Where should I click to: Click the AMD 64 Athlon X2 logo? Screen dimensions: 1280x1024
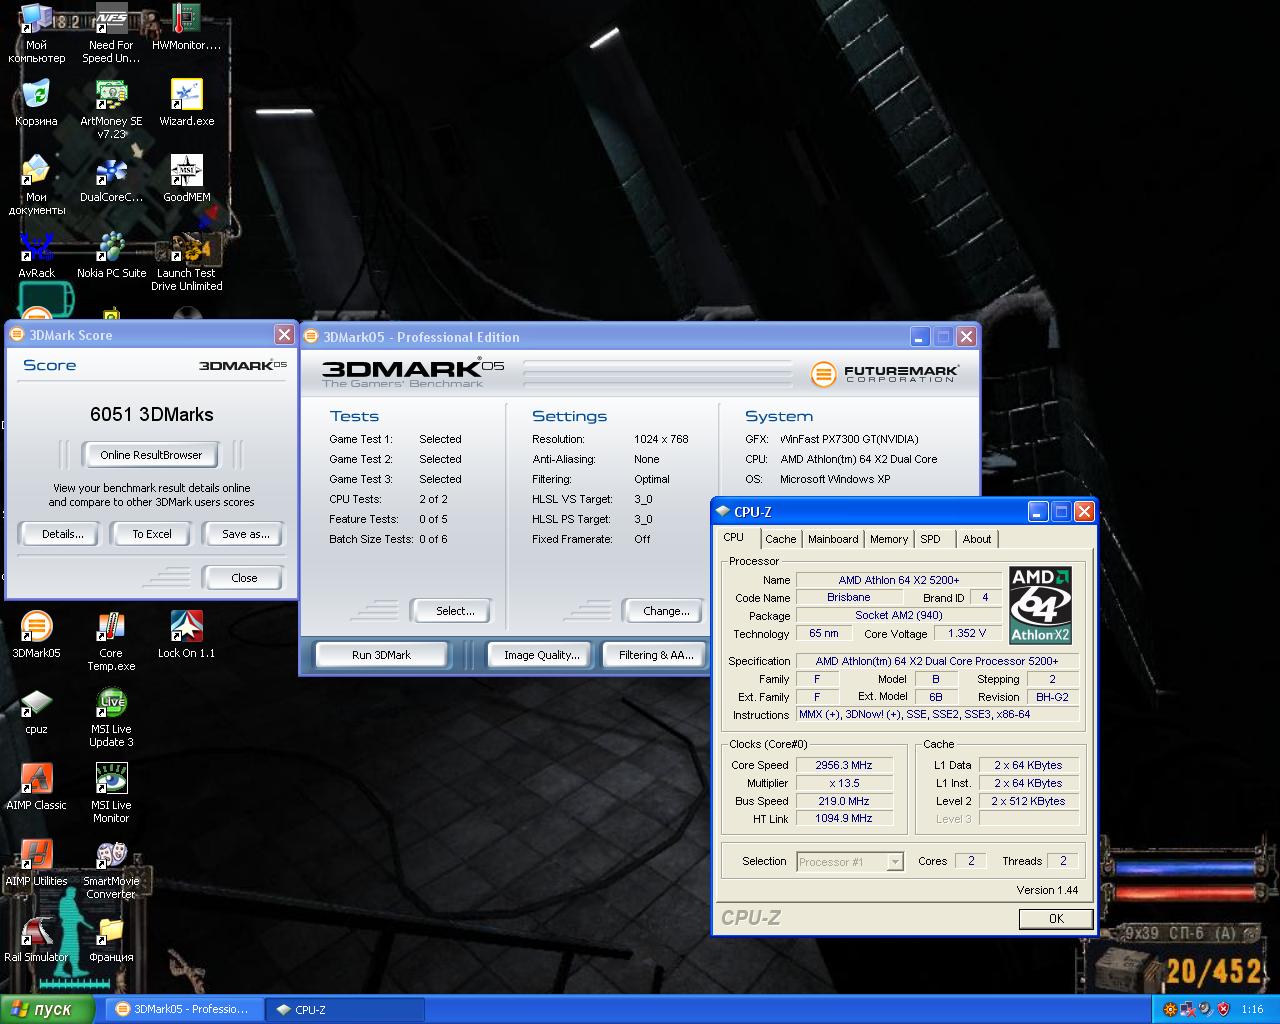tap(1040, 605)
